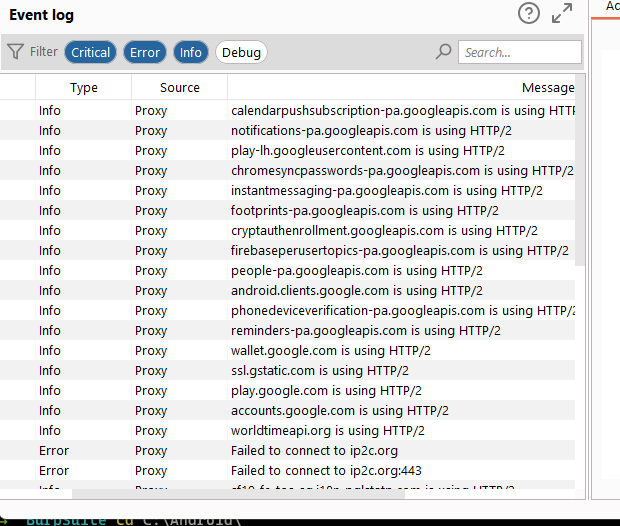Toggle the Error filter
620x526 pixels.
[x=145, y=52]
